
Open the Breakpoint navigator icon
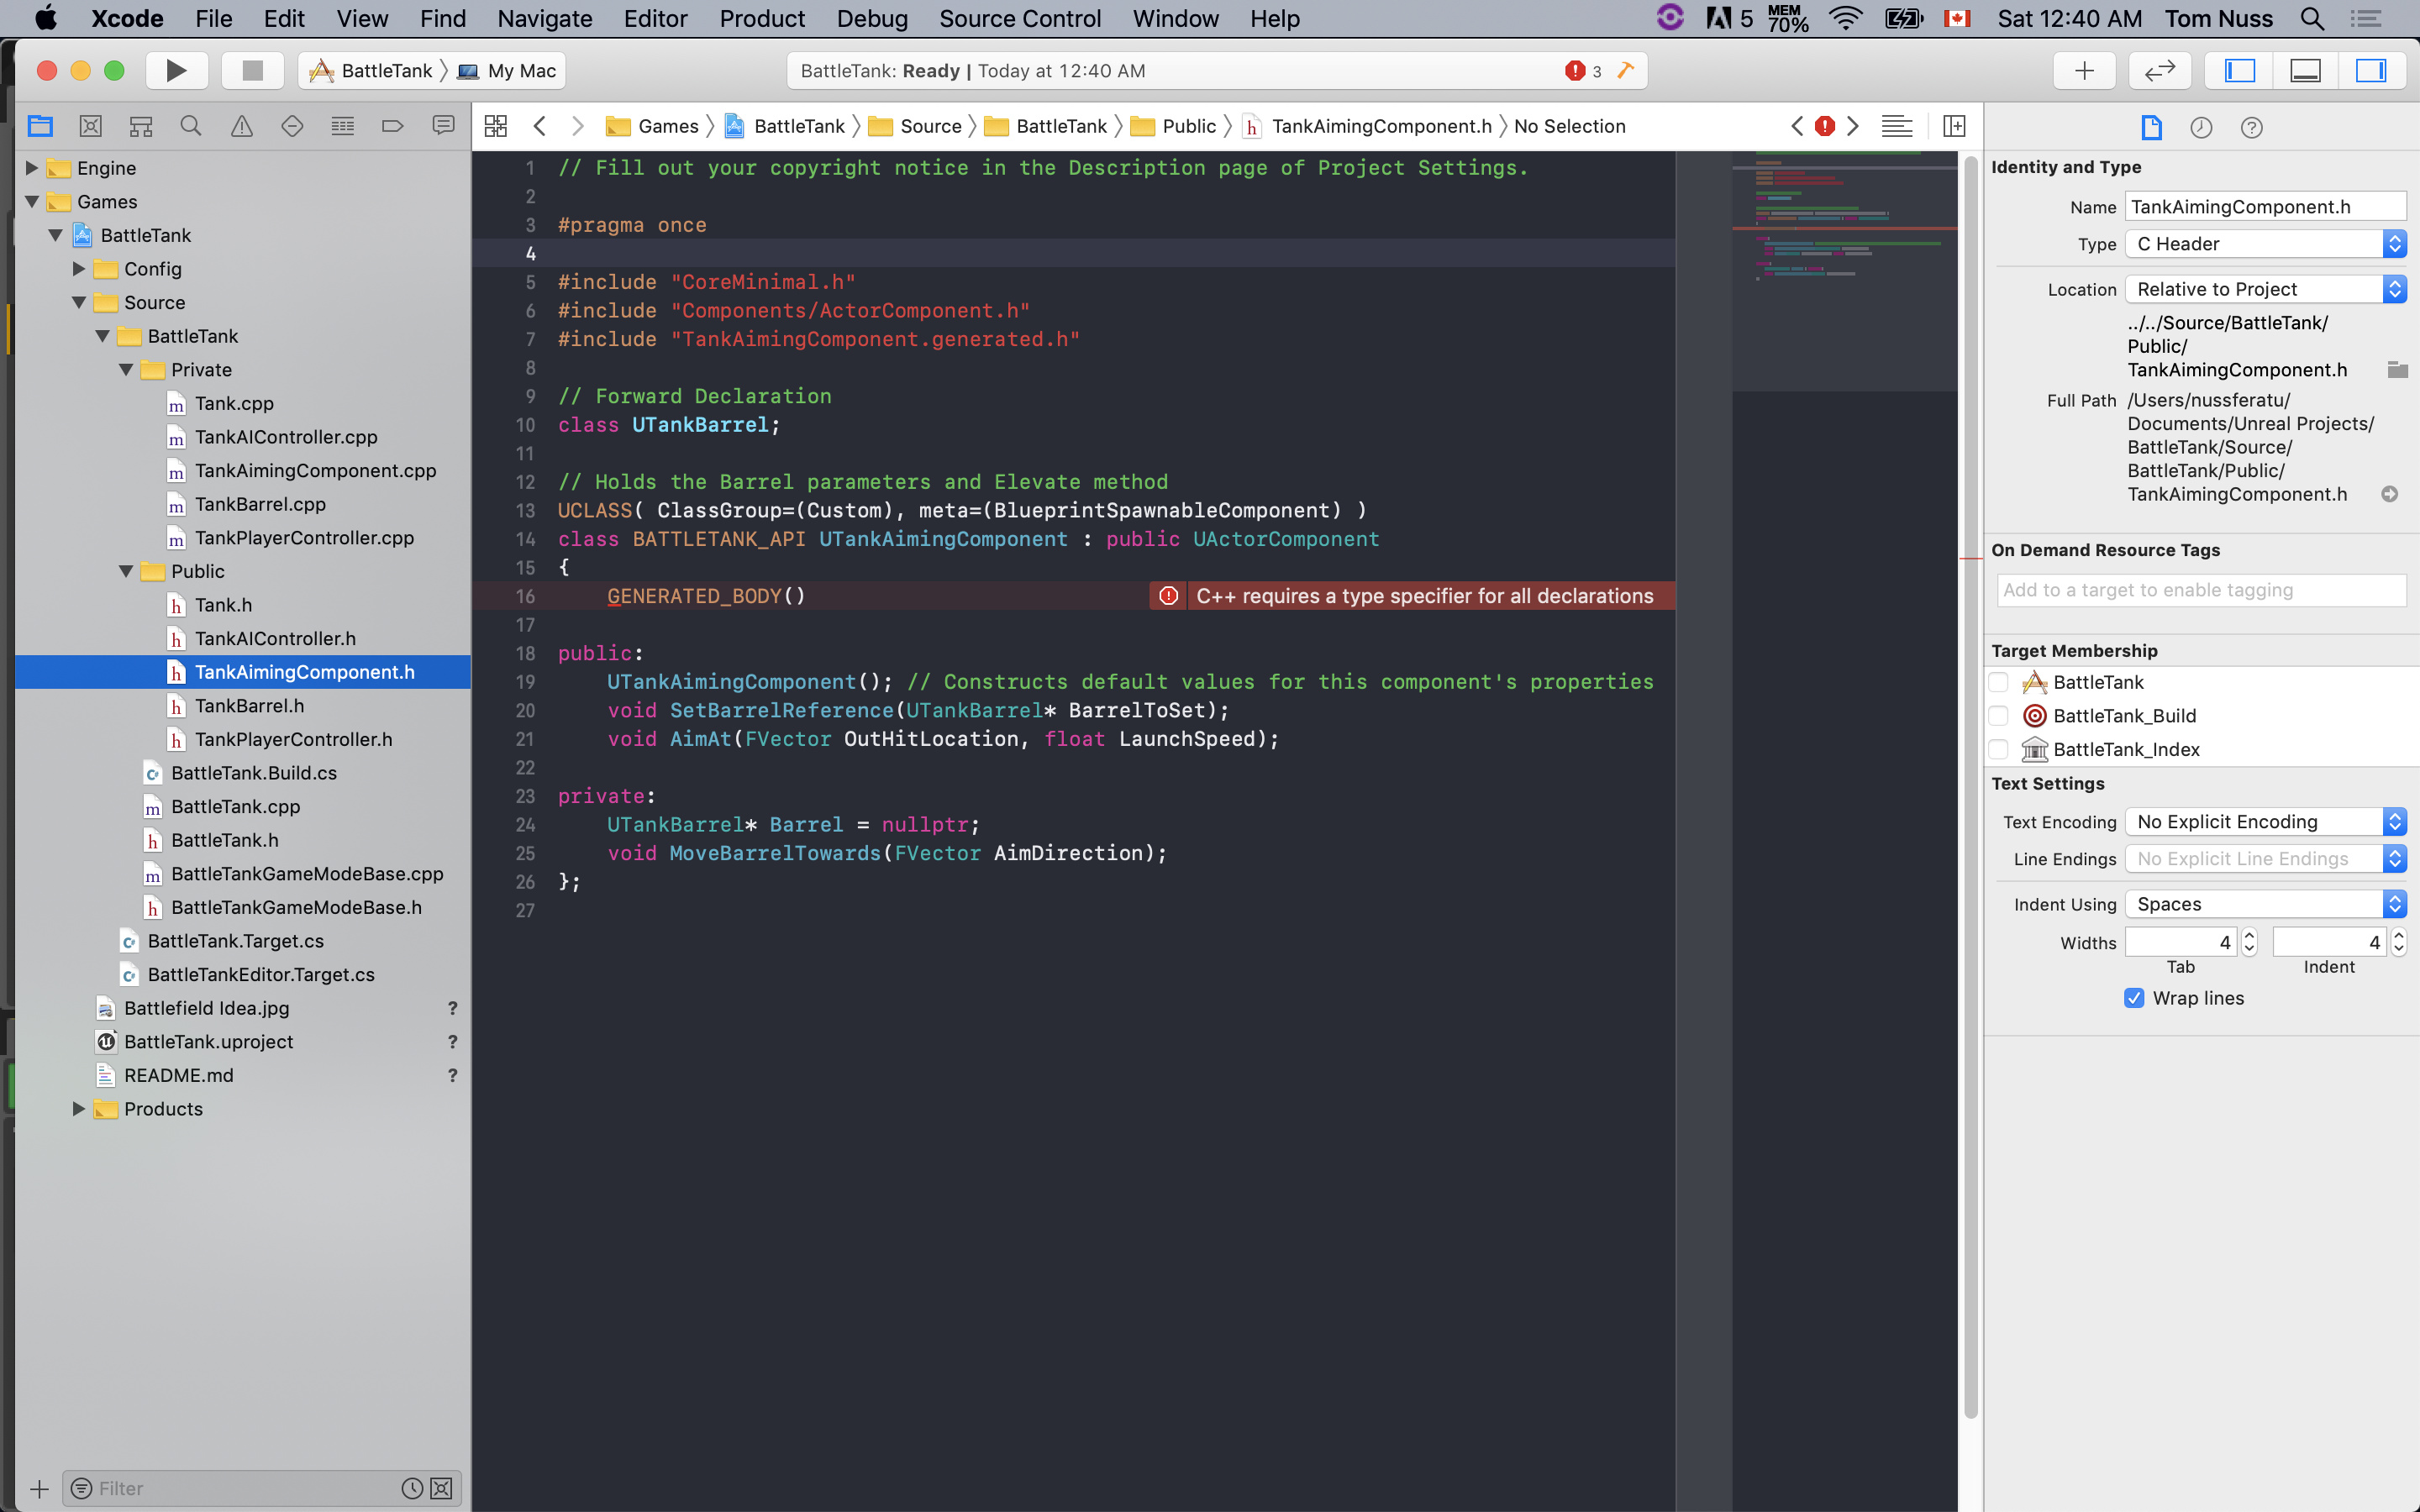click(392, 126)
